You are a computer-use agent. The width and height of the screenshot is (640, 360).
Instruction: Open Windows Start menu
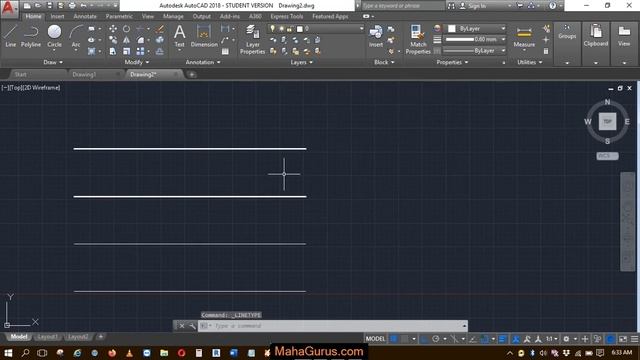pyautogui.click(x=8, y=353)
